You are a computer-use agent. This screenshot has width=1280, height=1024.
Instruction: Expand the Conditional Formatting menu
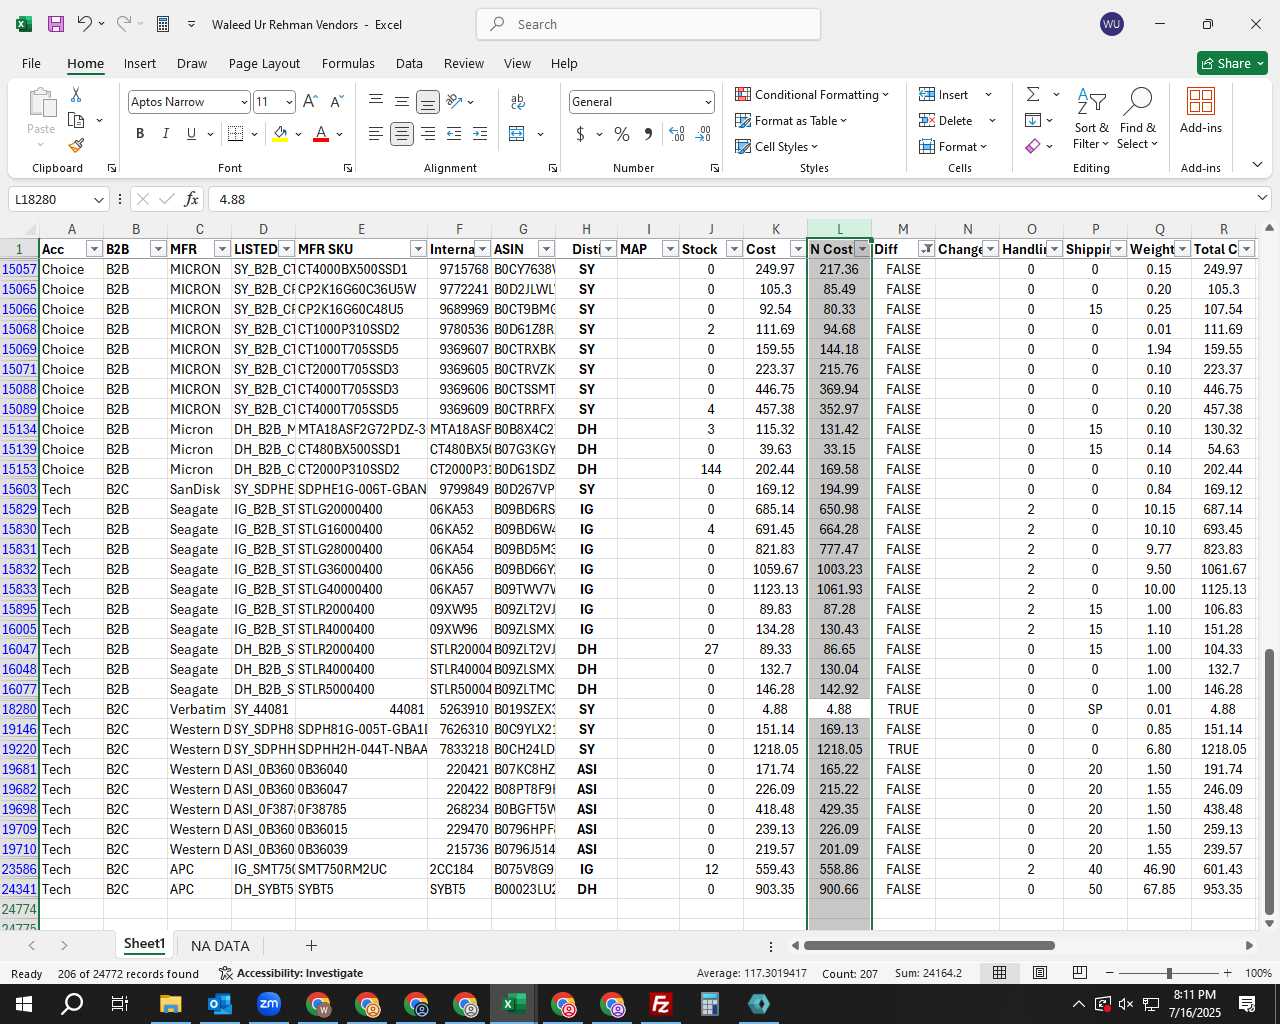coord(812,94)
